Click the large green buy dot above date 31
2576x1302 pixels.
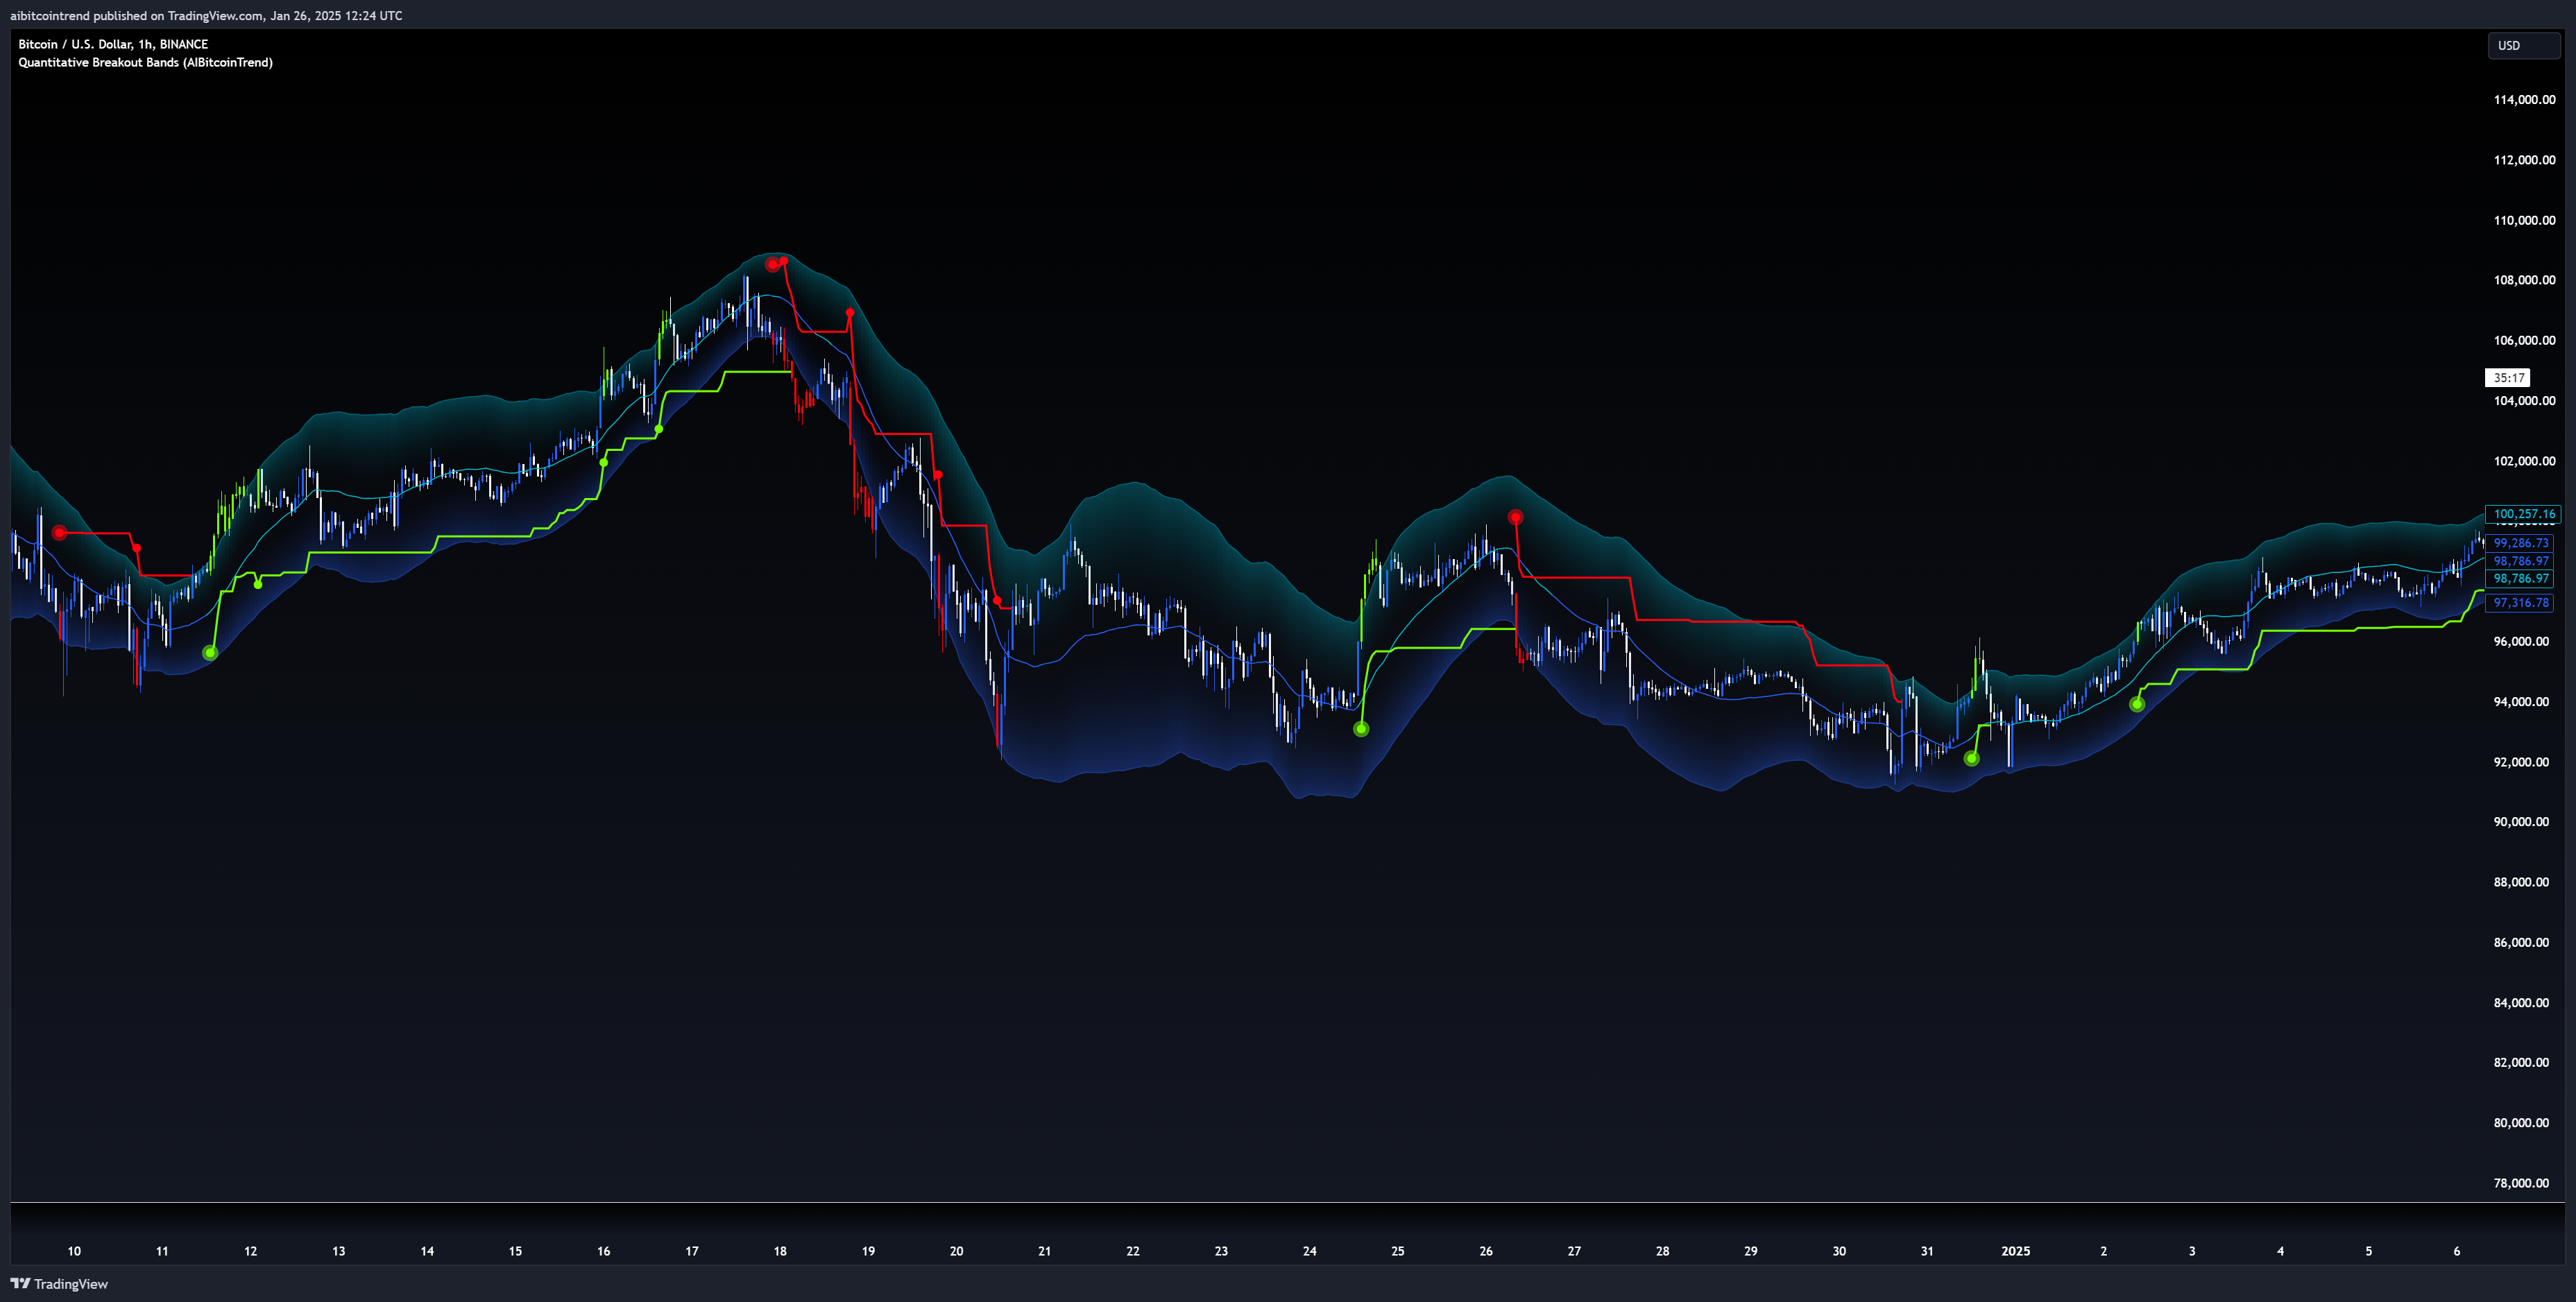[x=1971, y=759]
